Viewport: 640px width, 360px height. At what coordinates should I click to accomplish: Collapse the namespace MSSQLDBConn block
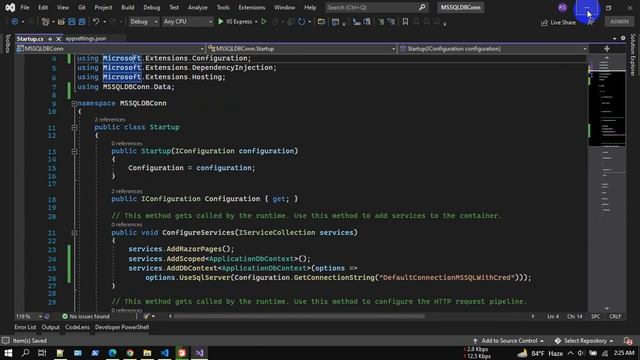point(74,104)
